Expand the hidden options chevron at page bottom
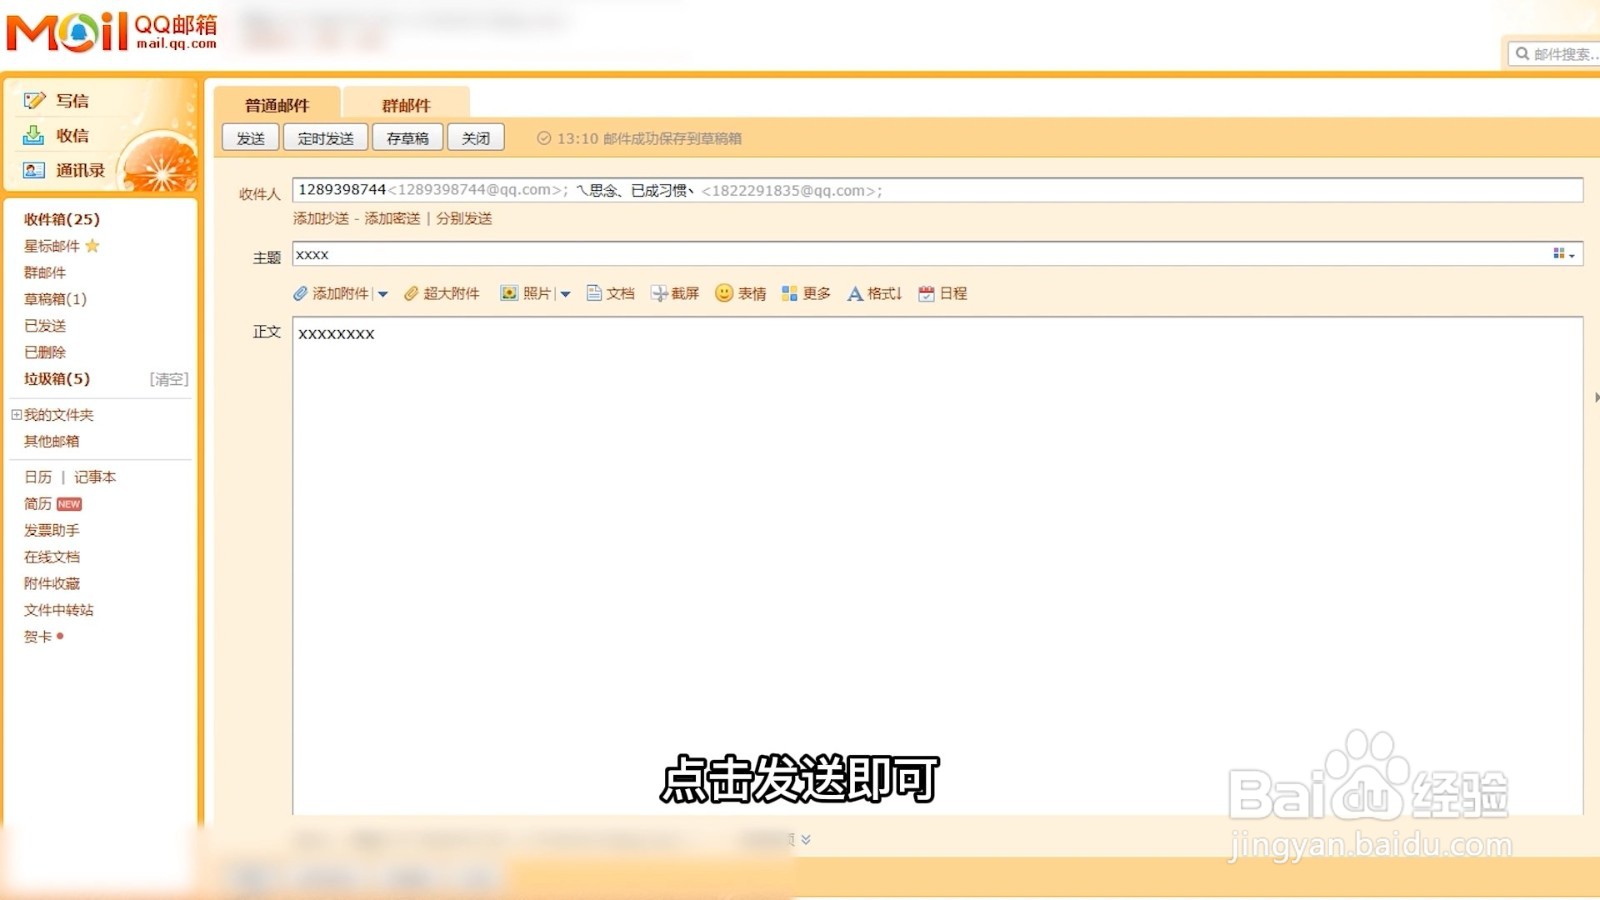Viewport: 1600px width, 900px height. pyautogui.click(x=806, y=840)
